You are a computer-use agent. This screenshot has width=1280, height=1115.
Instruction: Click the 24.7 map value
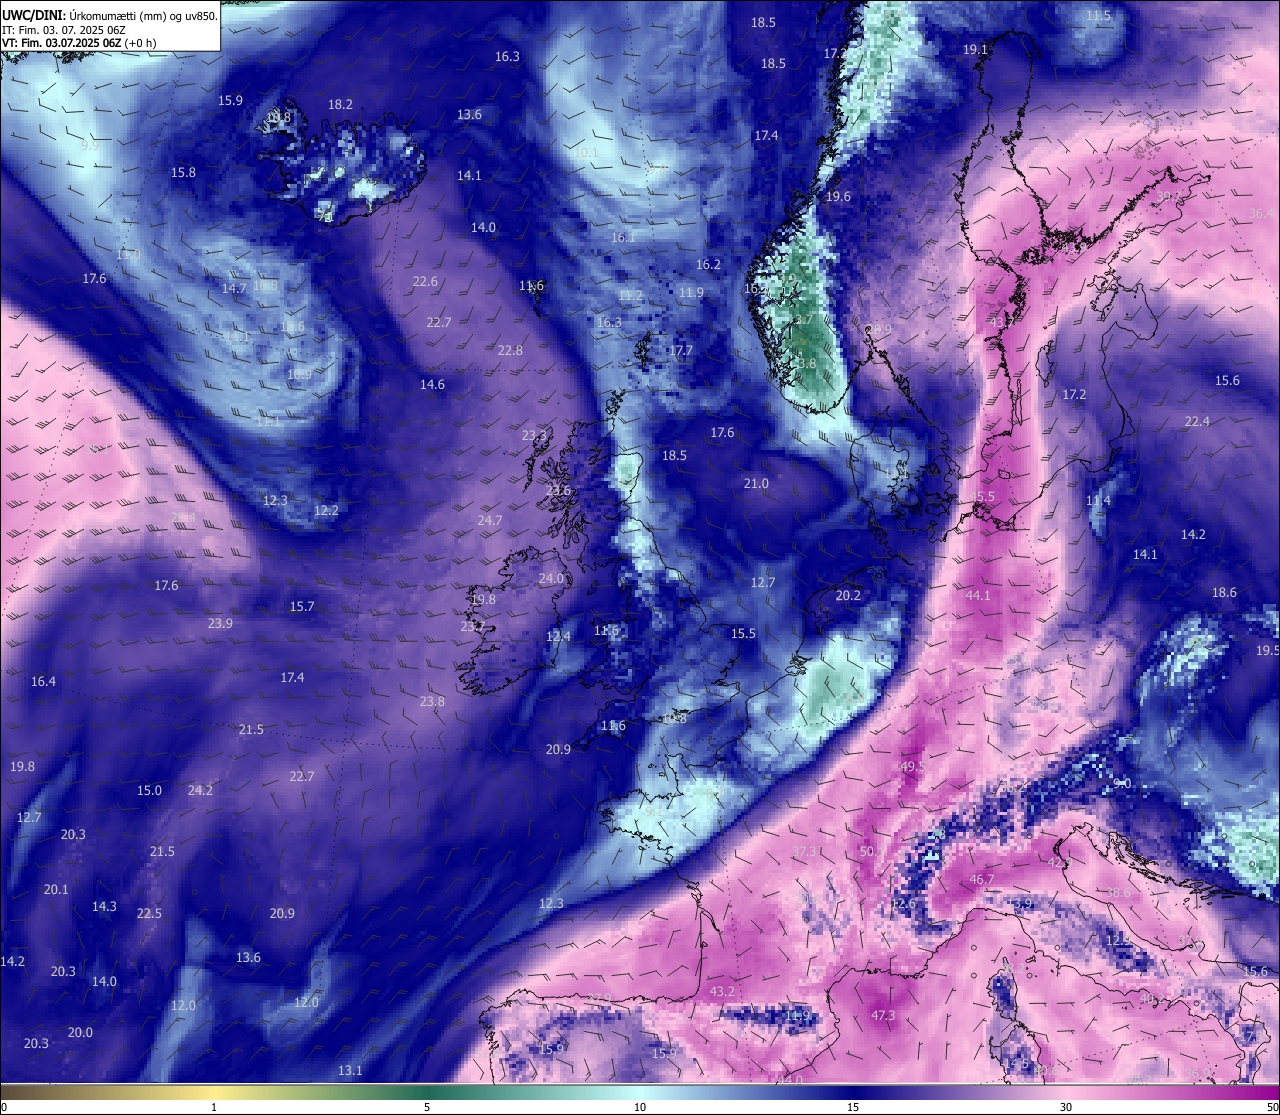click(x=490, y=520)
